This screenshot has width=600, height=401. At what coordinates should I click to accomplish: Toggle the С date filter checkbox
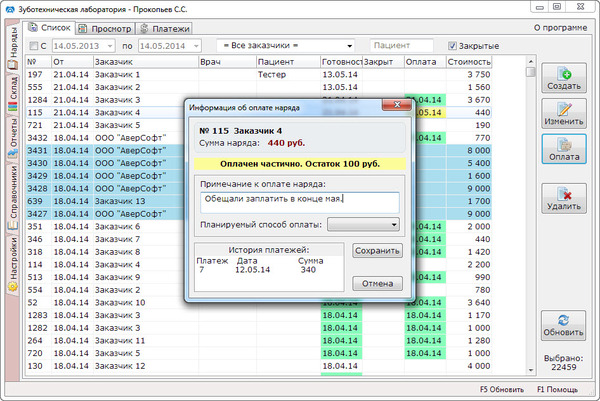click(x=34, y=46)
